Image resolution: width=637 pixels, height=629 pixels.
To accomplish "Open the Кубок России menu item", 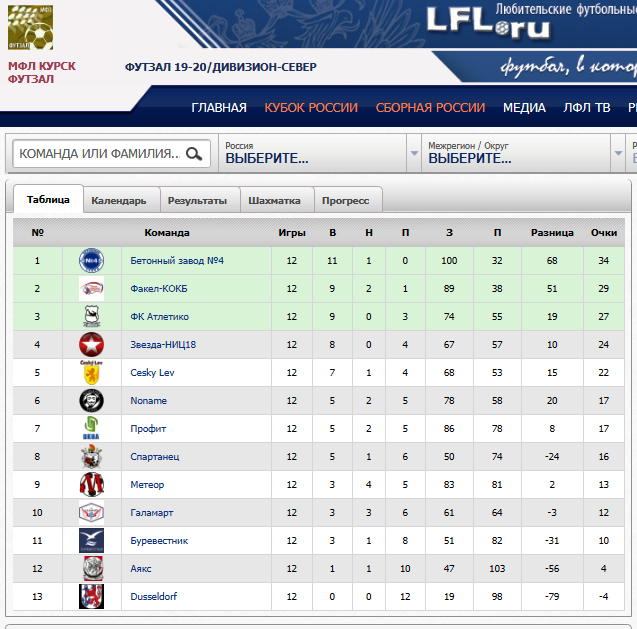I will (311, 108).
